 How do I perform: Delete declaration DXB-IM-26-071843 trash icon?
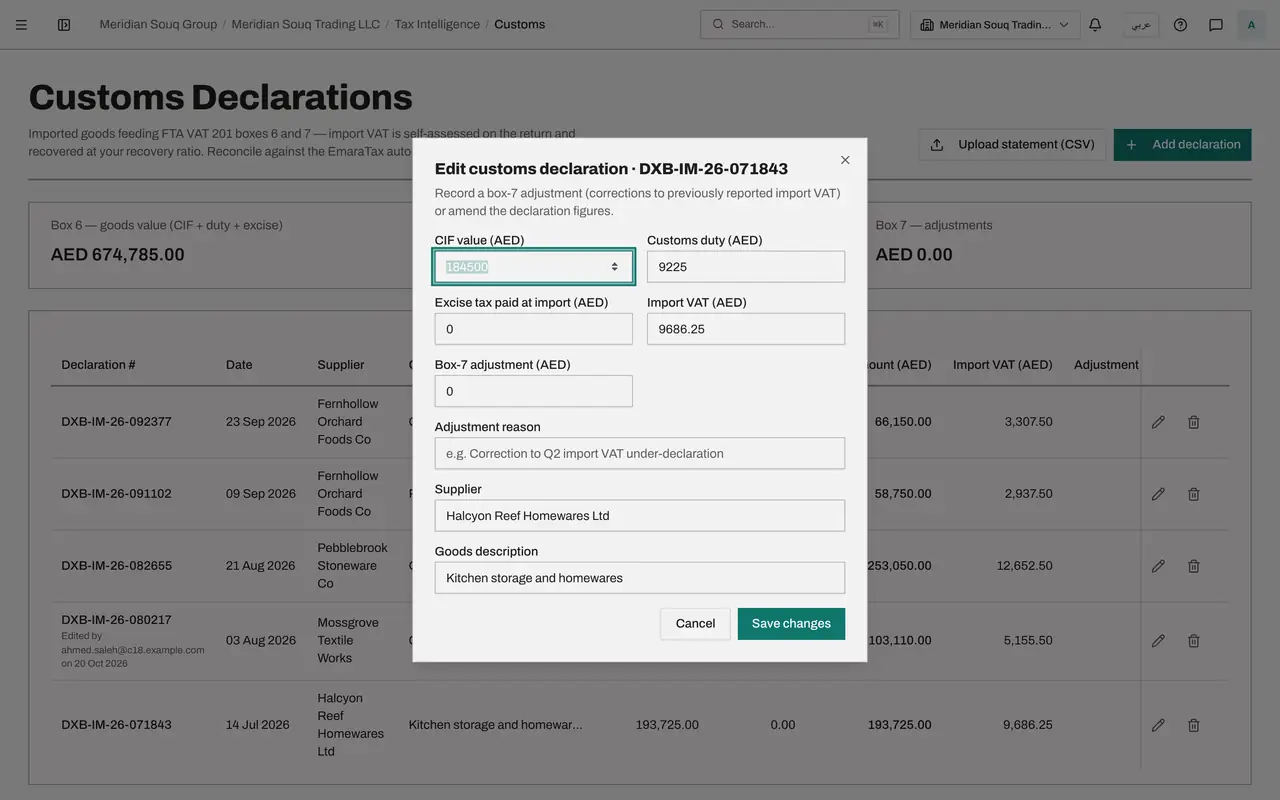pos(1194,725)
